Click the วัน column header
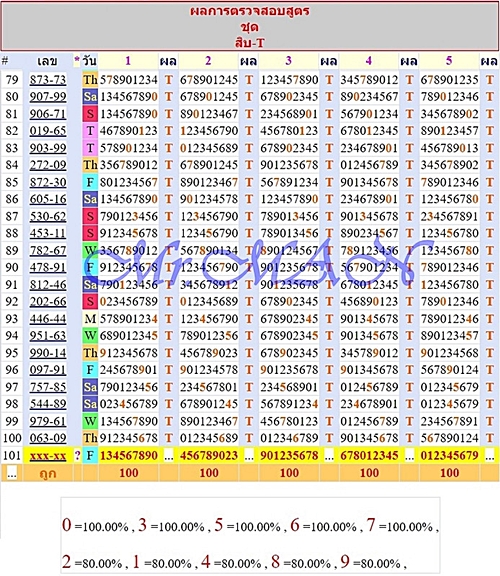 90,61
